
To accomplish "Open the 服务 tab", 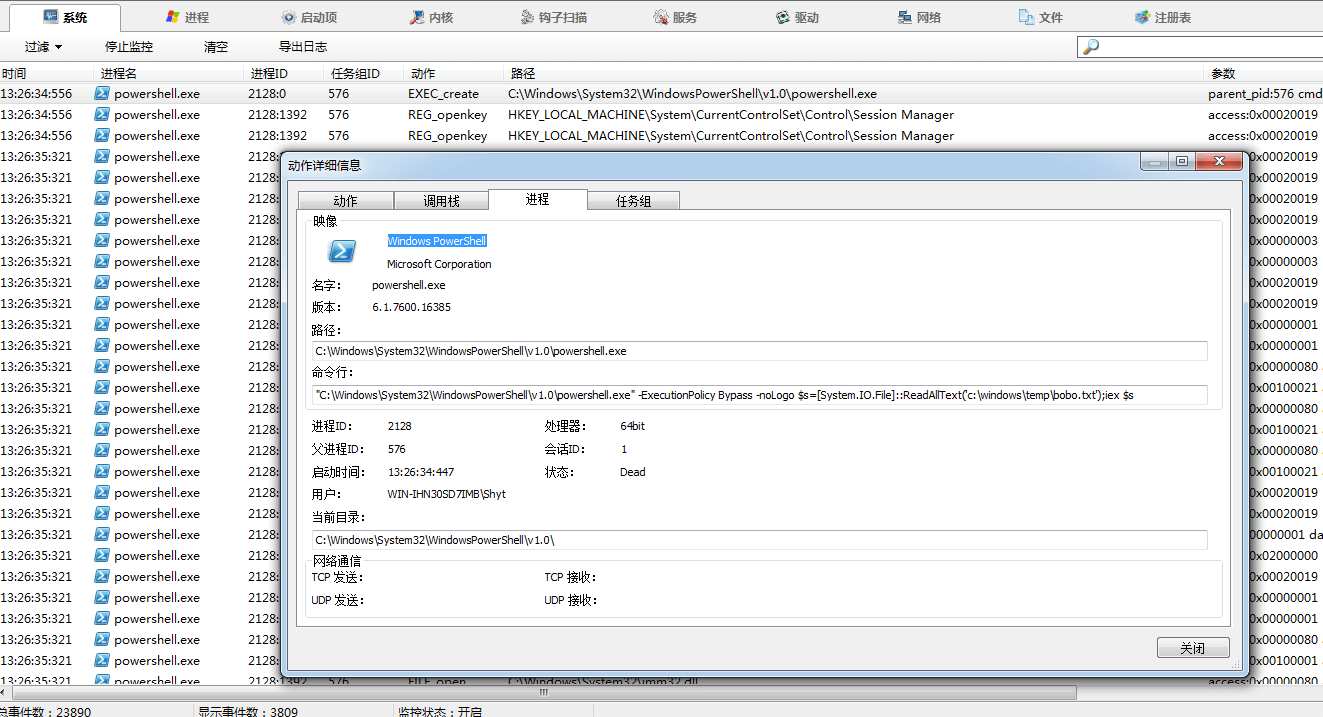I will [675, 17].
